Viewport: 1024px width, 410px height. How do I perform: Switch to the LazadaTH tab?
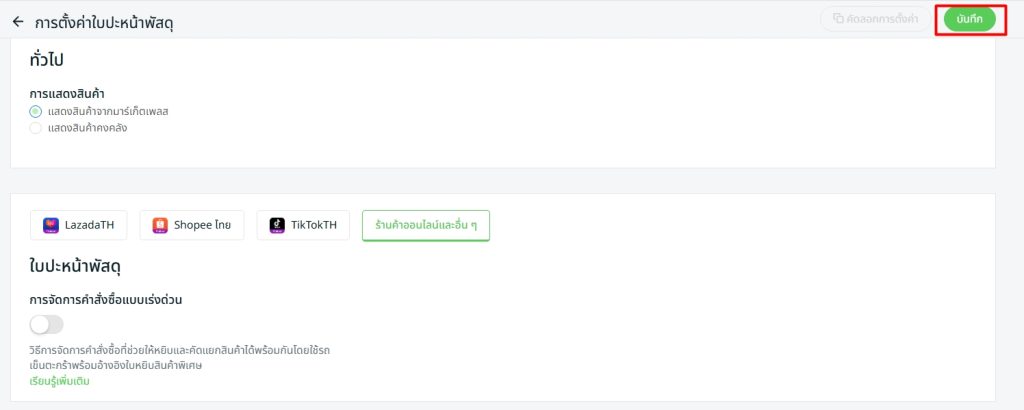point(79,226)
